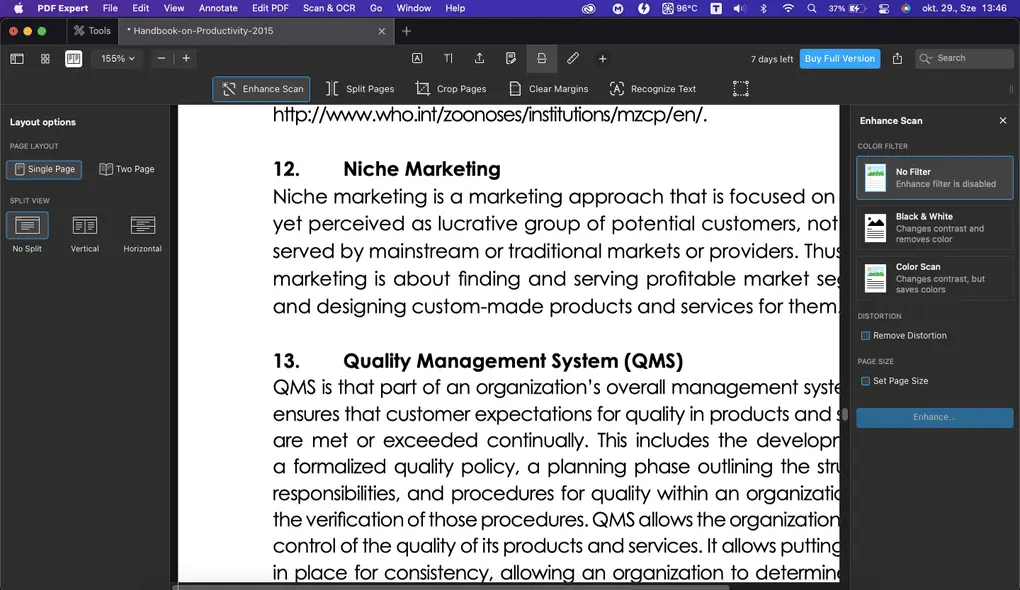The image size is (1020, 590).
Task: Enable the Remove Distortion option
Action: pos(867,335)
